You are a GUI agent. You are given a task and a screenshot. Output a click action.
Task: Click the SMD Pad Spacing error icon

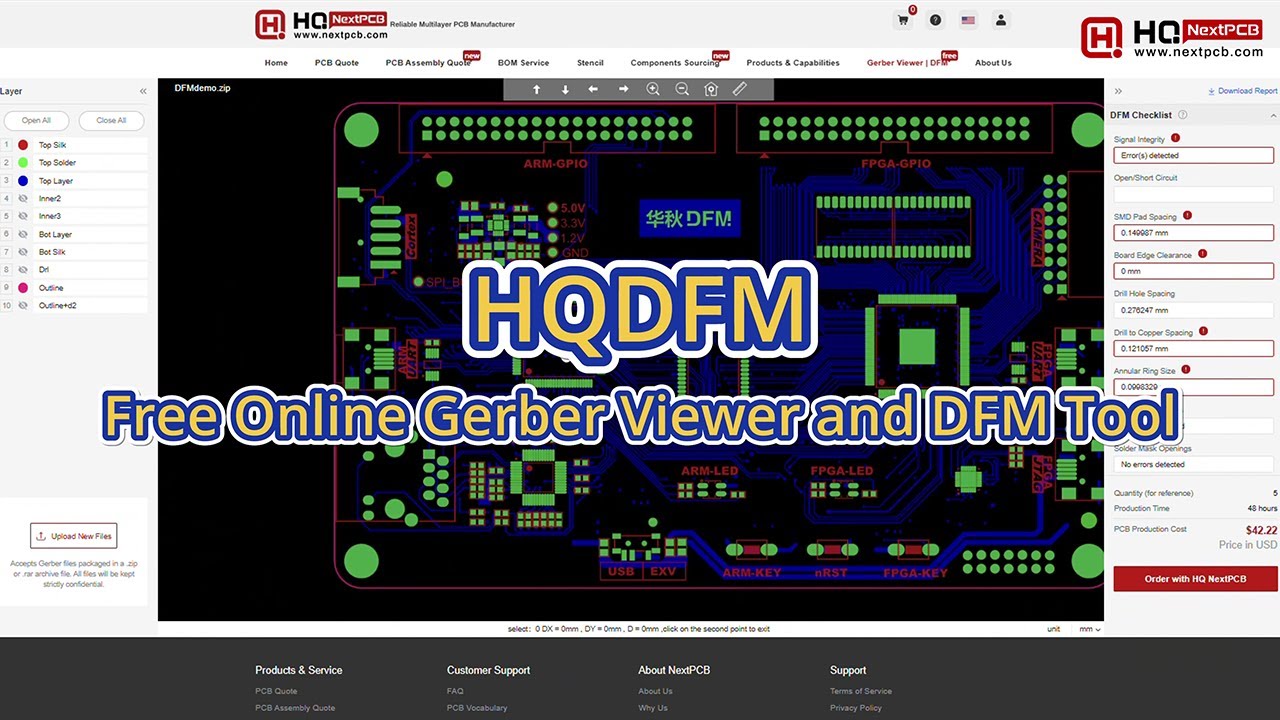pos(1187,215)
